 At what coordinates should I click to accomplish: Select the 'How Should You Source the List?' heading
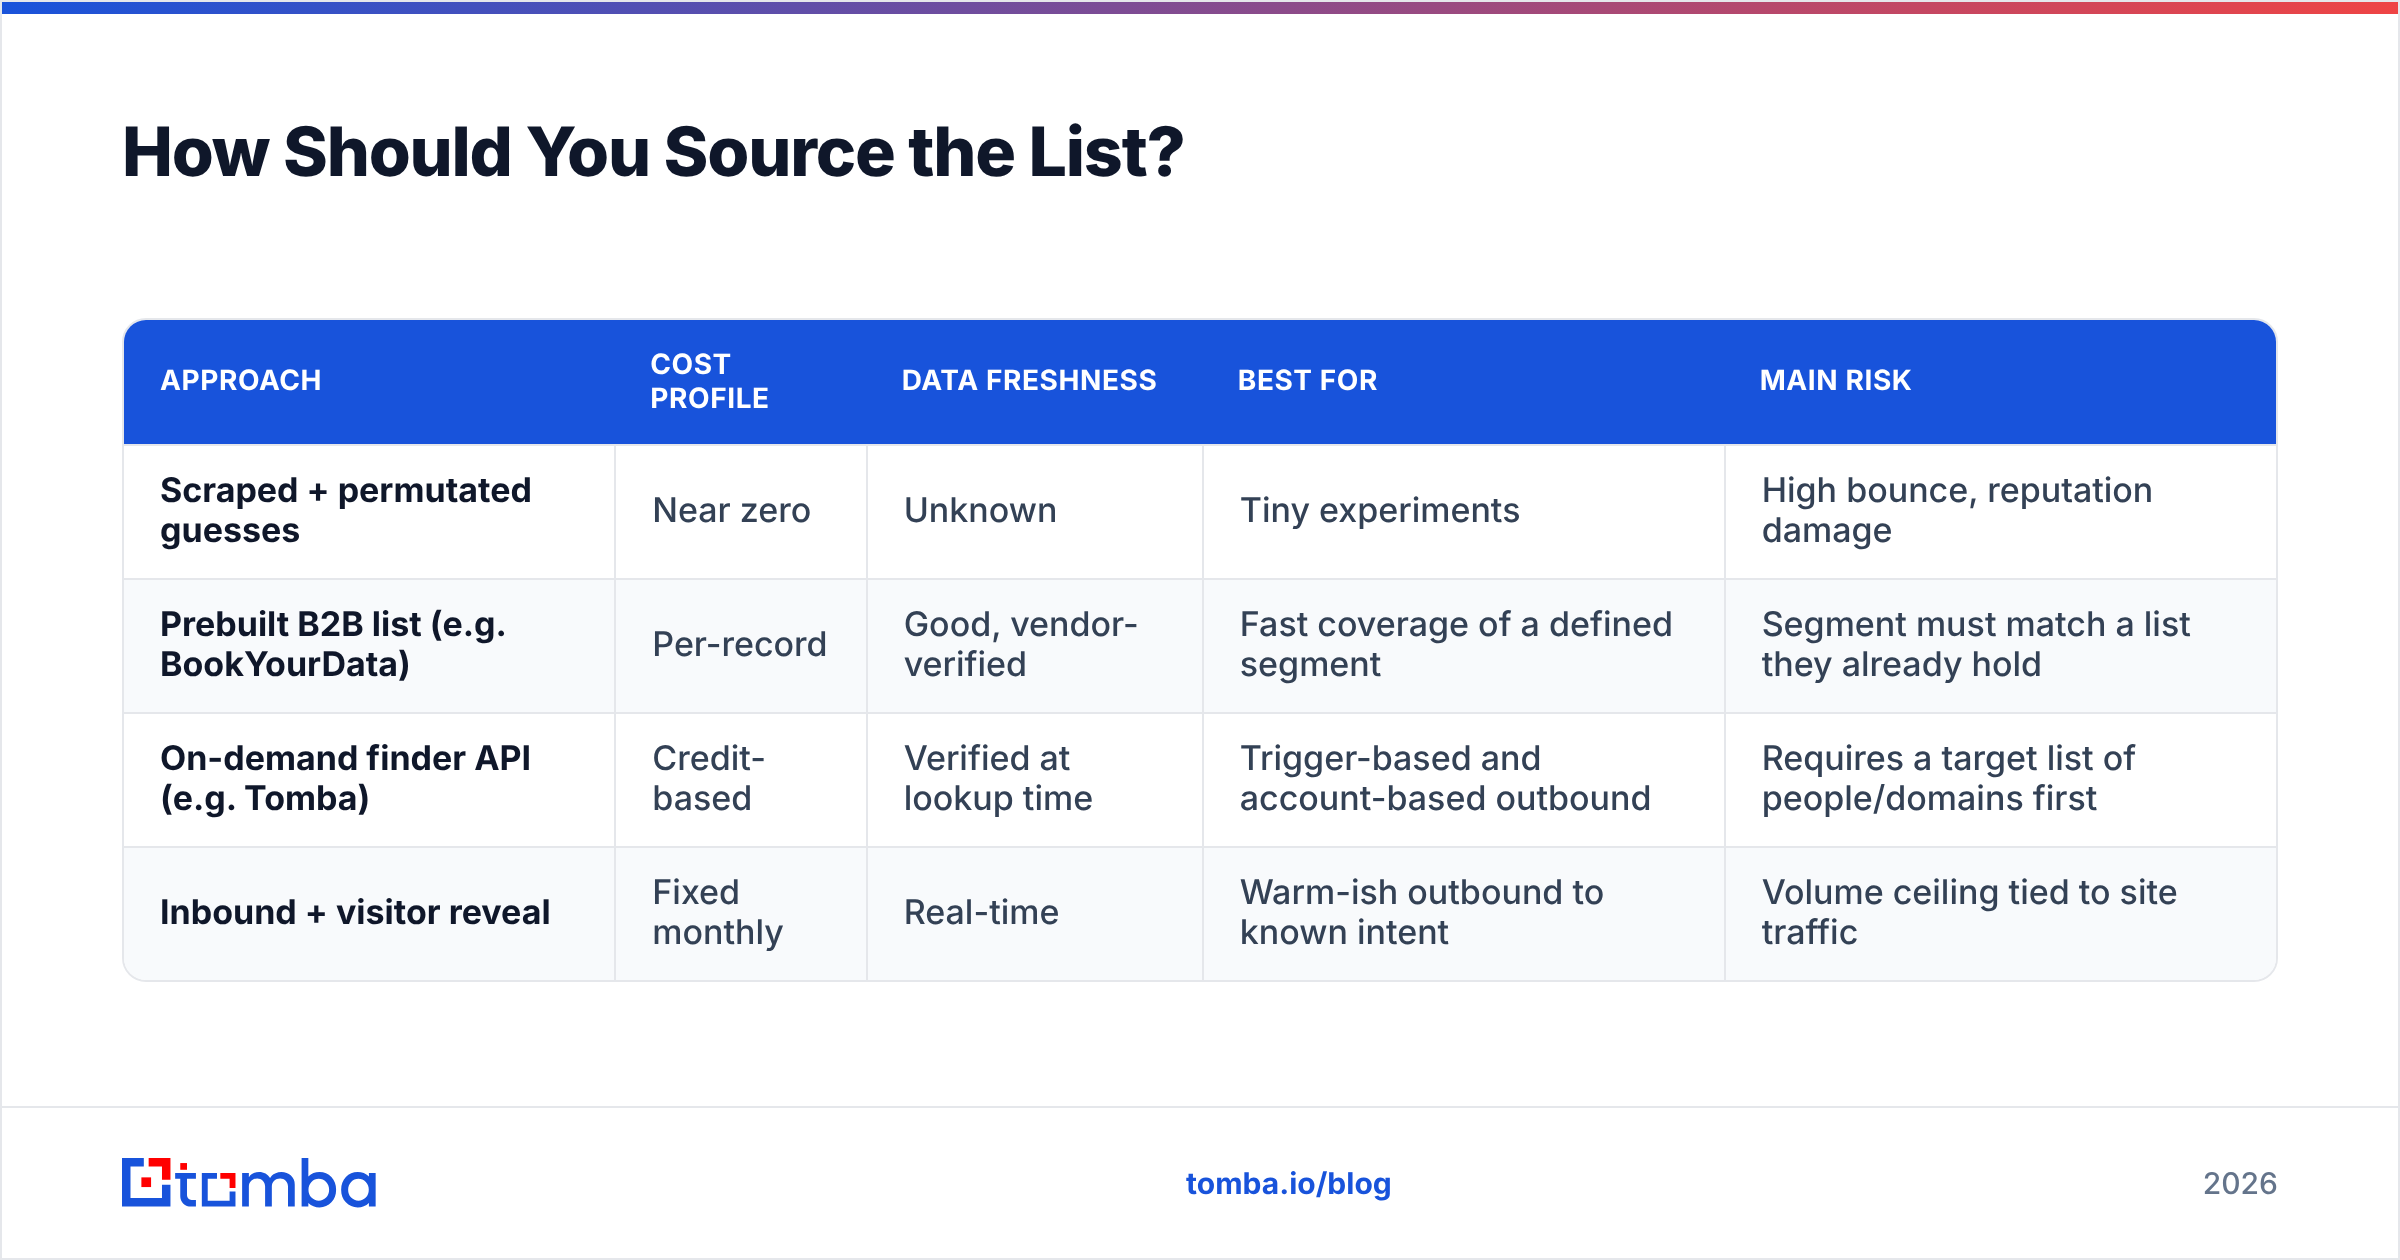[x=653, y=152]
